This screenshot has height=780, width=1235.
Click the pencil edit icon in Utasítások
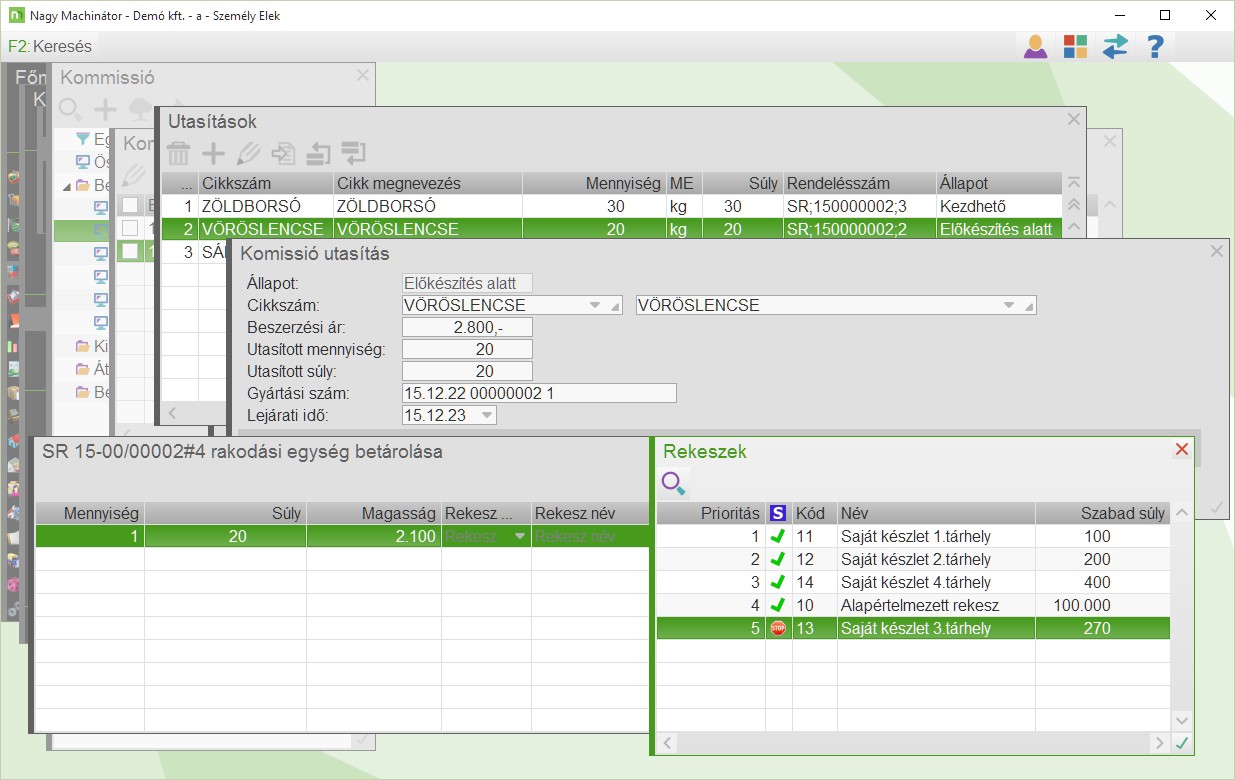point(249,153)
